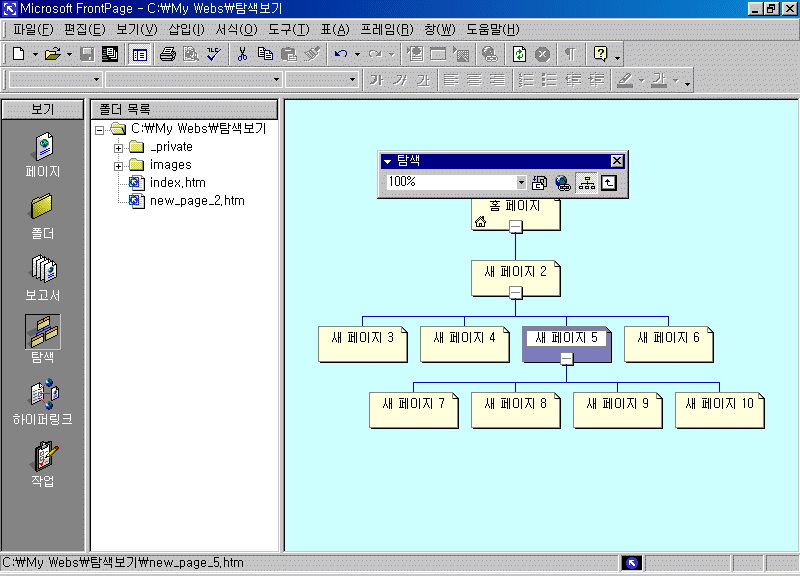Click the Hyperlink globe toolbar icon
The width and height of the screenshot is (800, 576).
click(489, 54)
